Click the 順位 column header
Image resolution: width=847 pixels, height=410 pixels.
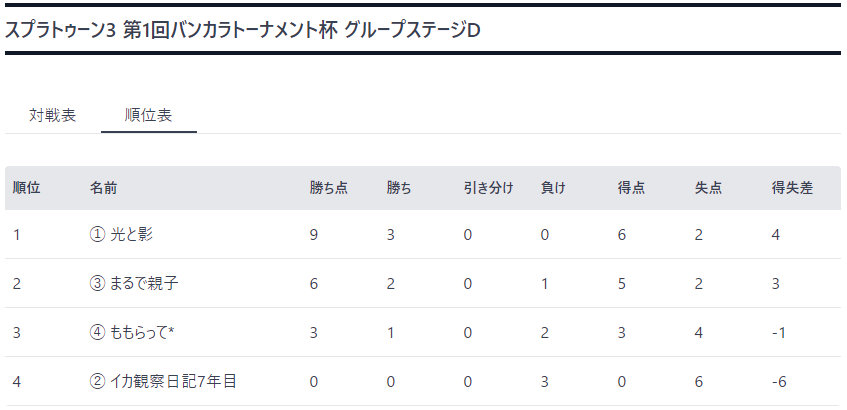tap(26, 188)
